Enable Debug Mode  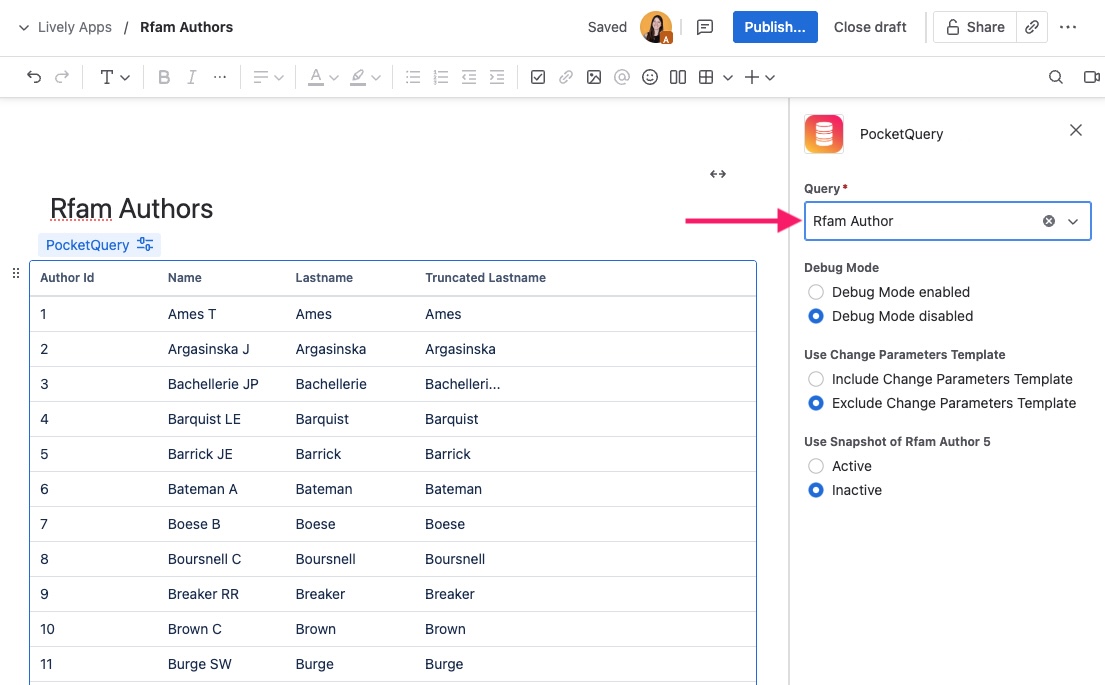coord(815,292)
